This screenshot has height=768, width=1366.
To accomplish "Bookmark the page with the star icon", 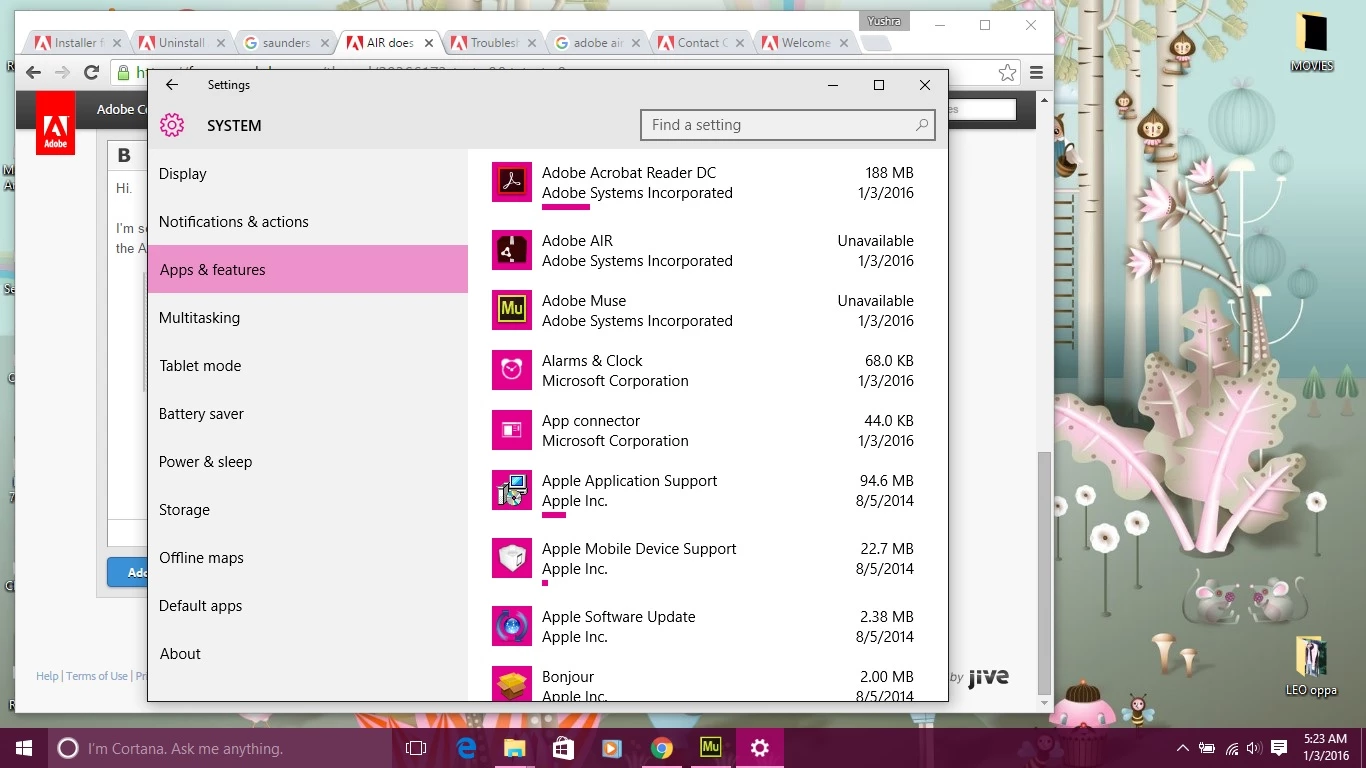I will point(1007,72).
